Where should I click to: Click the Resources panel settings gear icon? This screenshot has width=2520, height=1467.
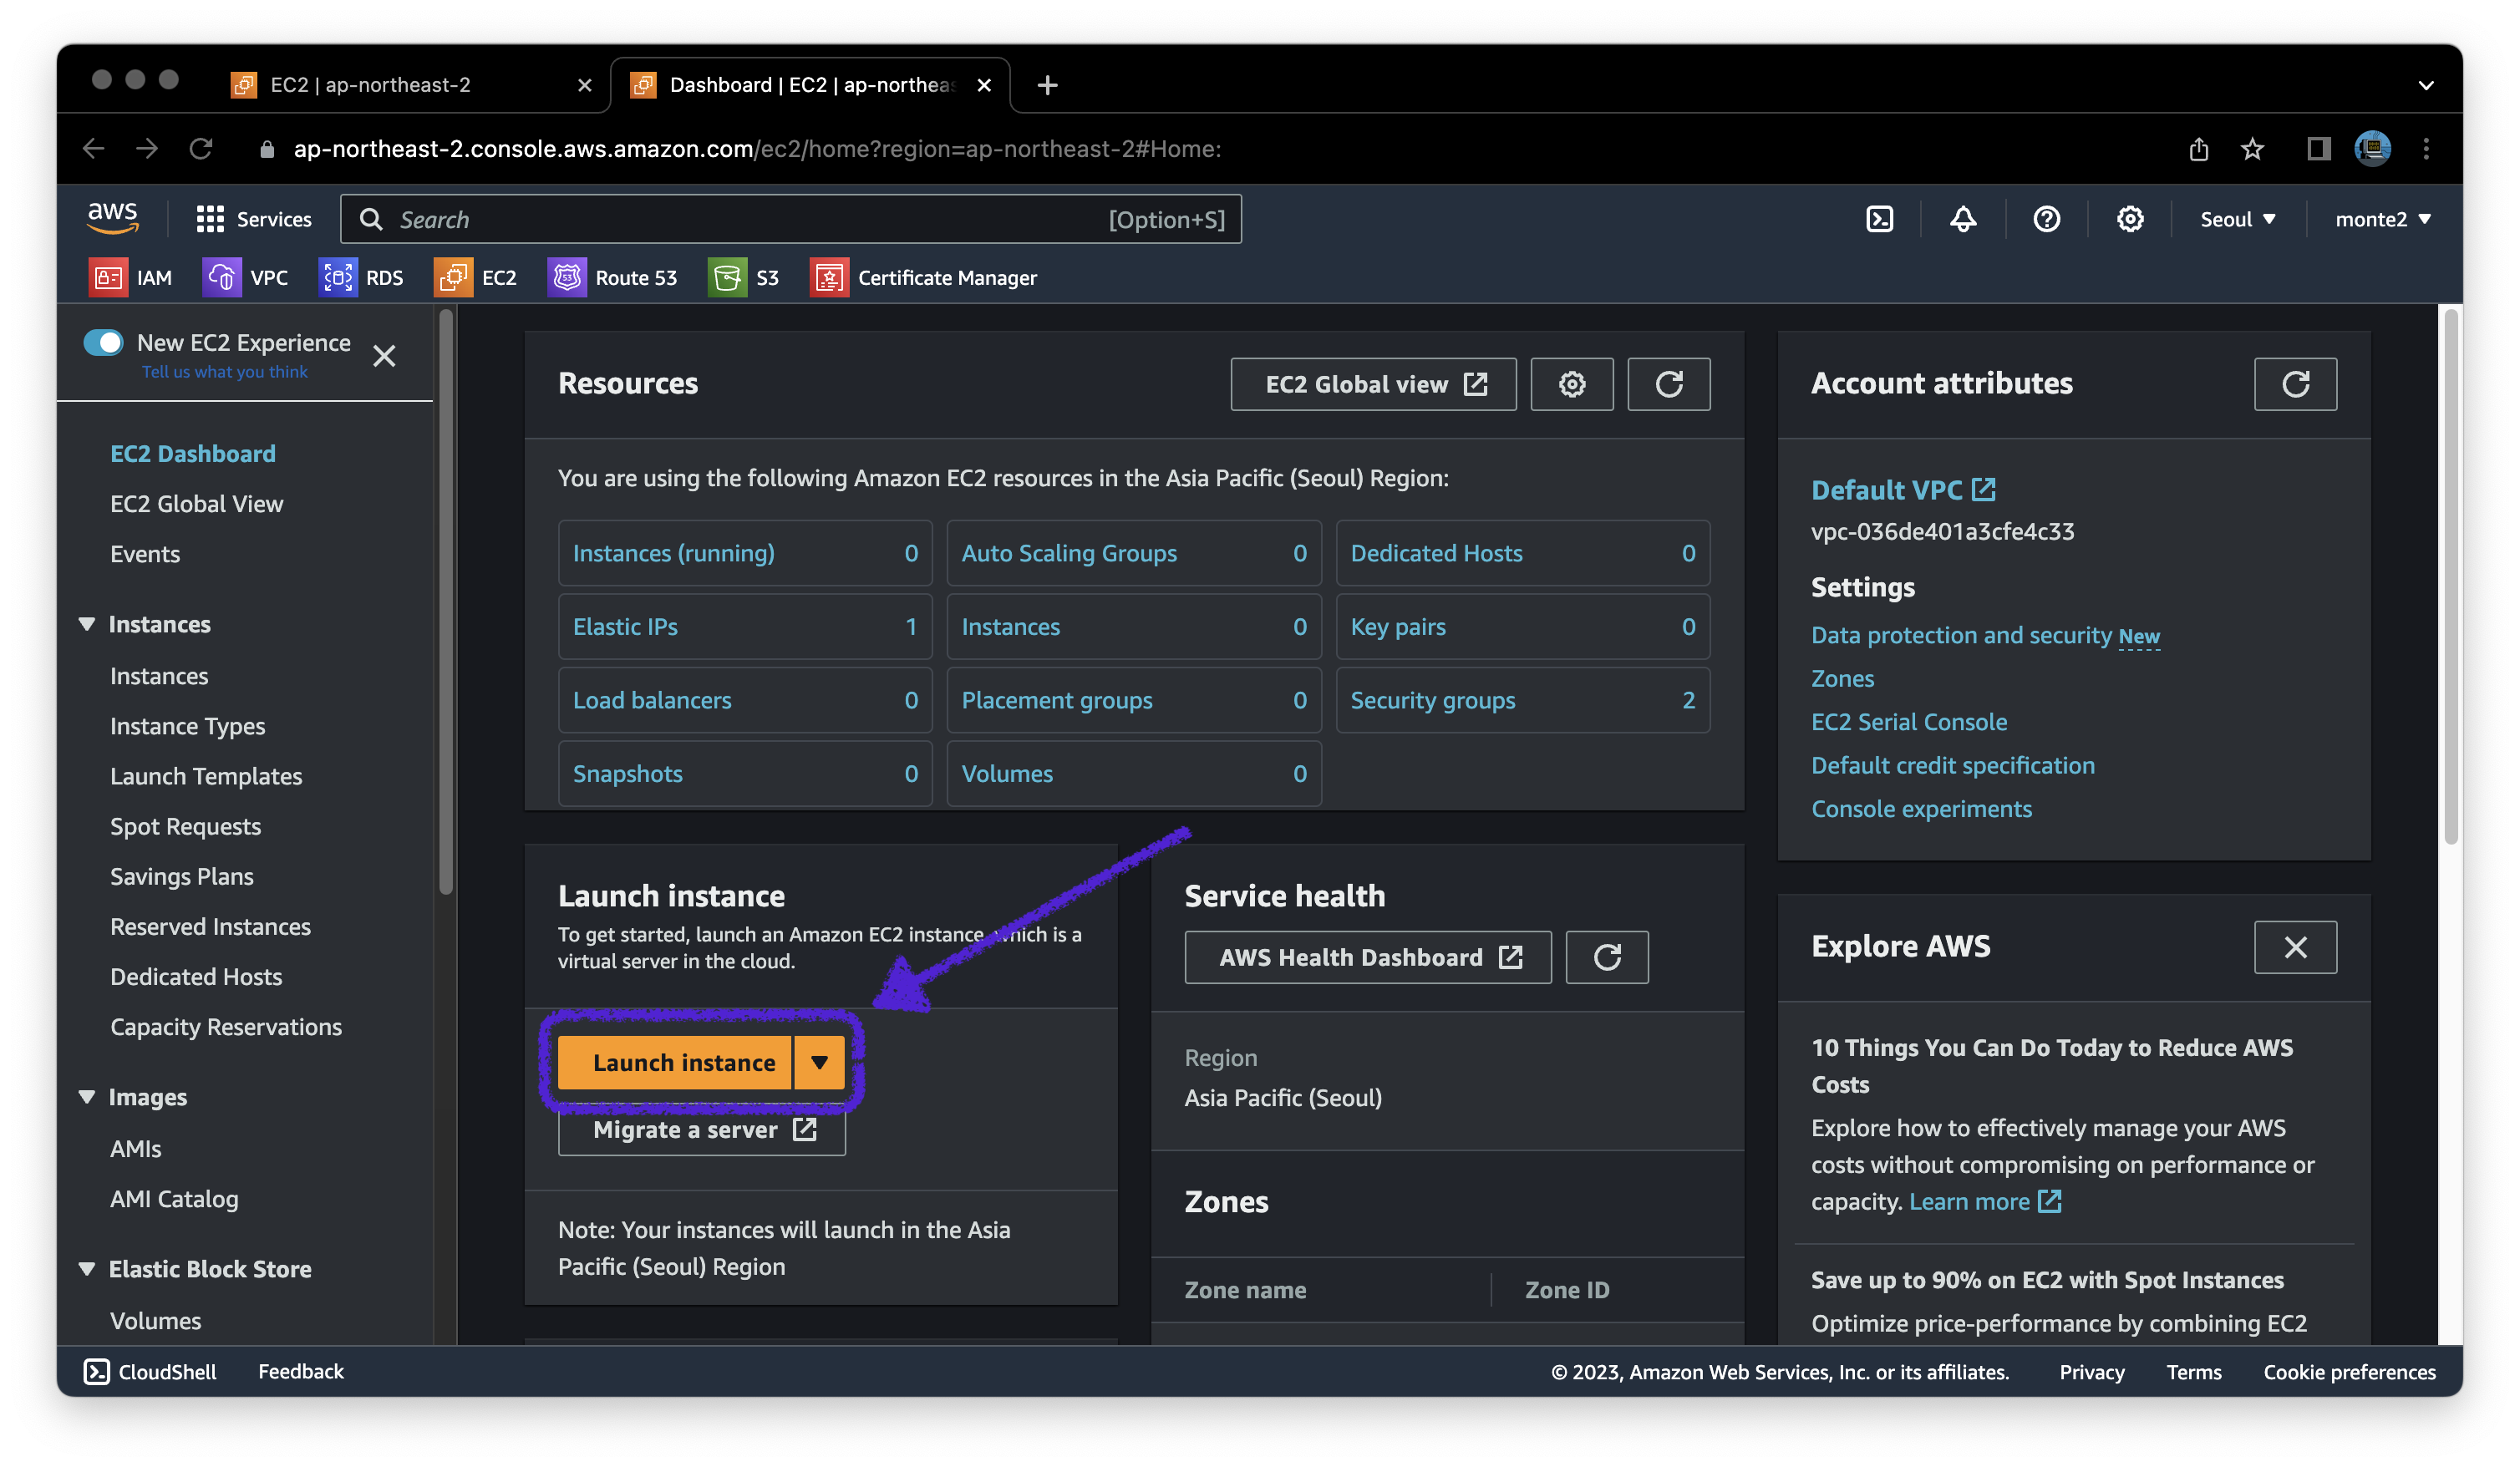point(1571,384)
